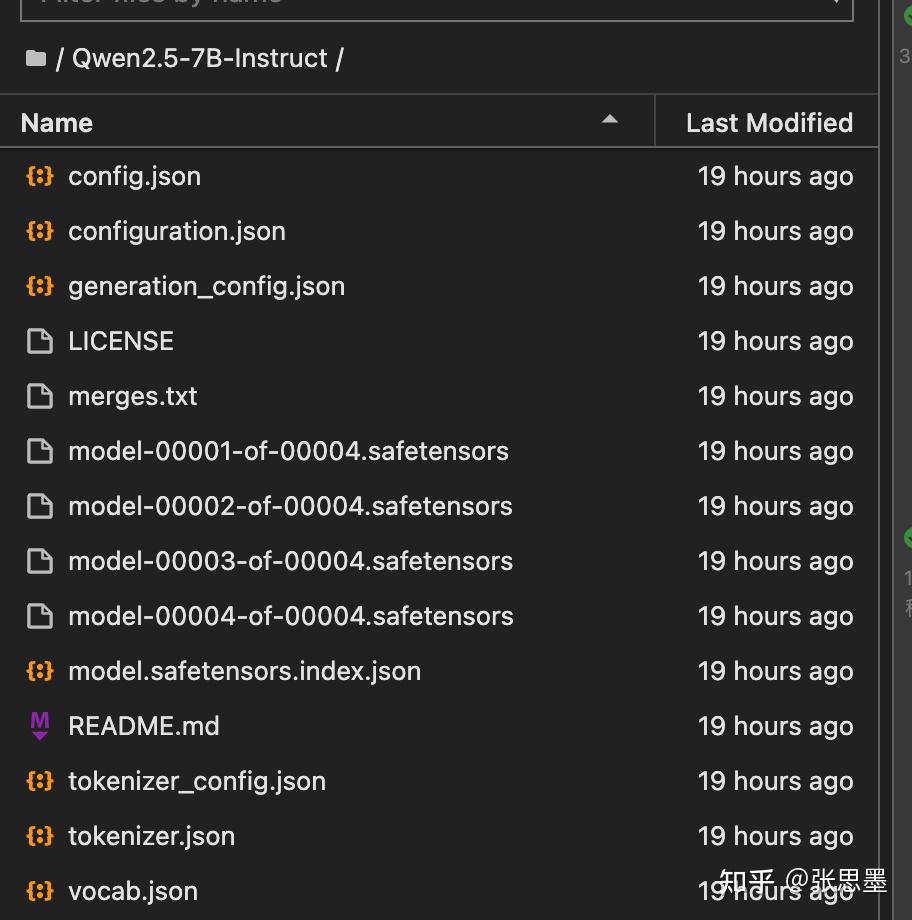Select the generation_config.json file
Screen dimensions: 912x920
[x=206, y=287]
